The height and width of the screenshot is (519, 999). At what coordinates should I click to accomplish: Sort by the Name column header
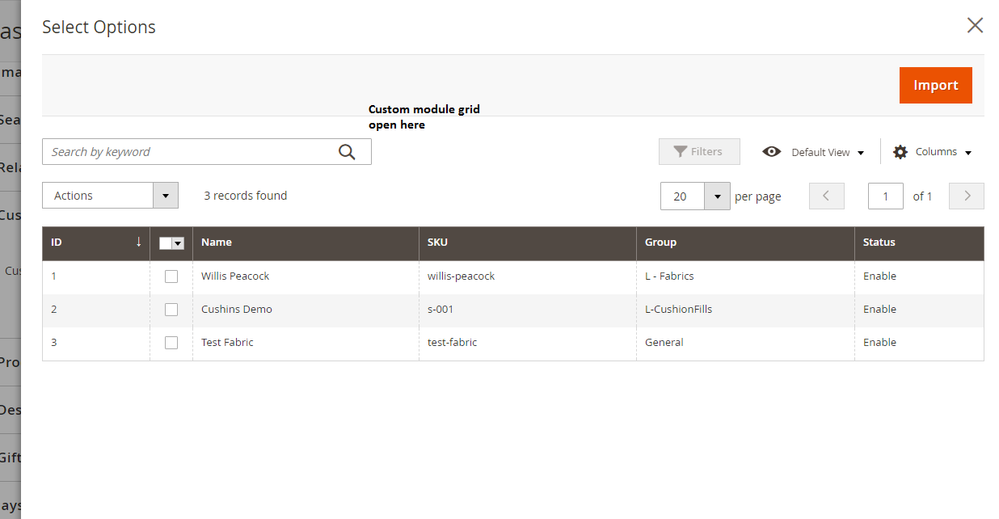point(217,242)
